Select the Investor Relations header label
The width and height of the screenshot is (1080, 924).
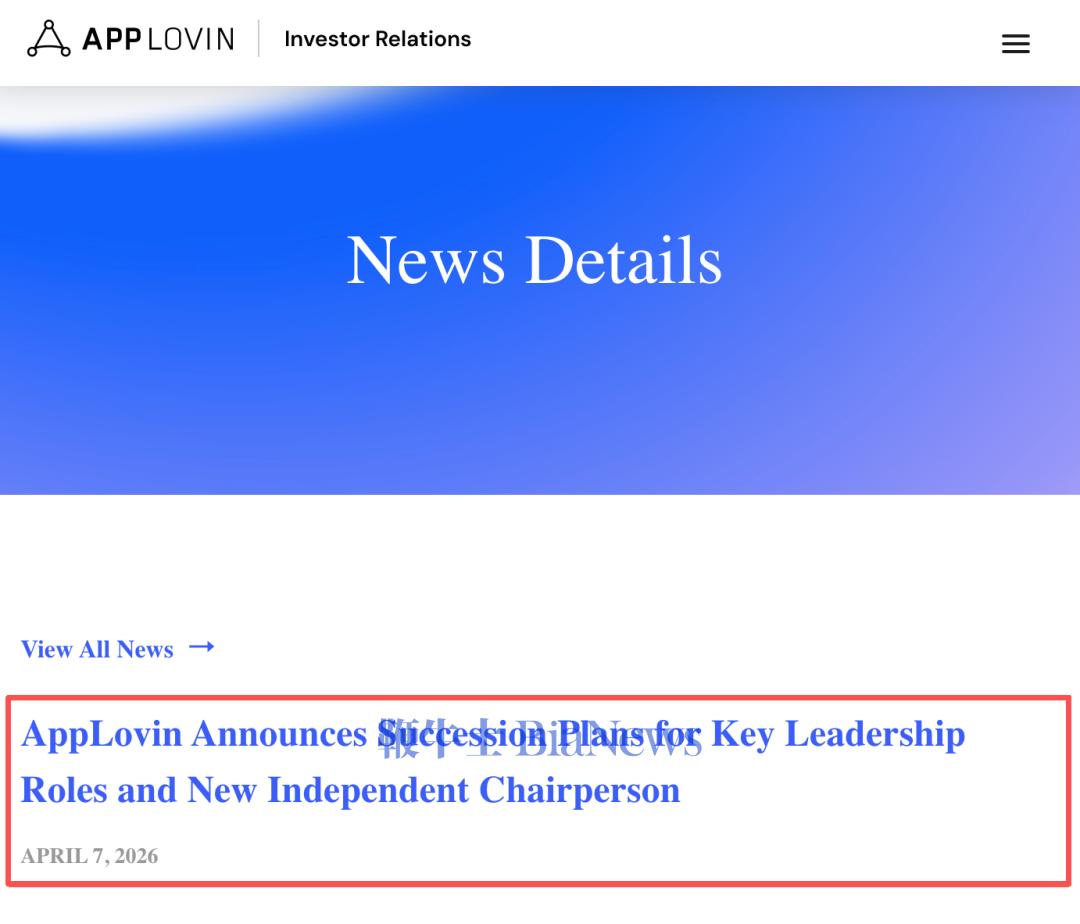click(x=377, y=39)
